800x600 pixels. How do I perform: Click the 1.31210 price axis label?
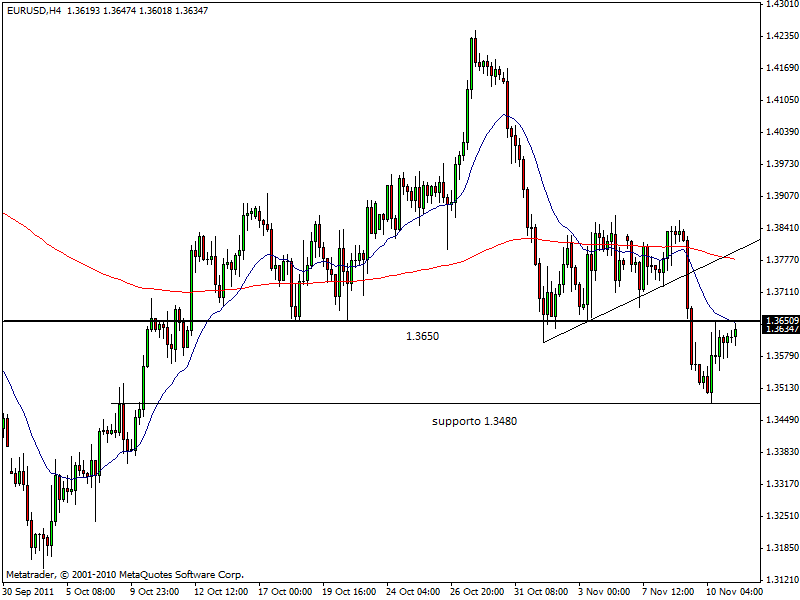780,580
